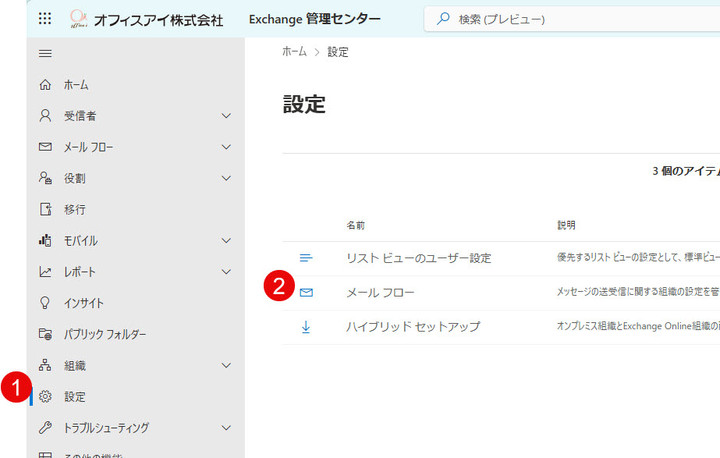Expand the レポート menu chevron
The width and height of the screenshot is (720, 458).
tap(226, 272)
